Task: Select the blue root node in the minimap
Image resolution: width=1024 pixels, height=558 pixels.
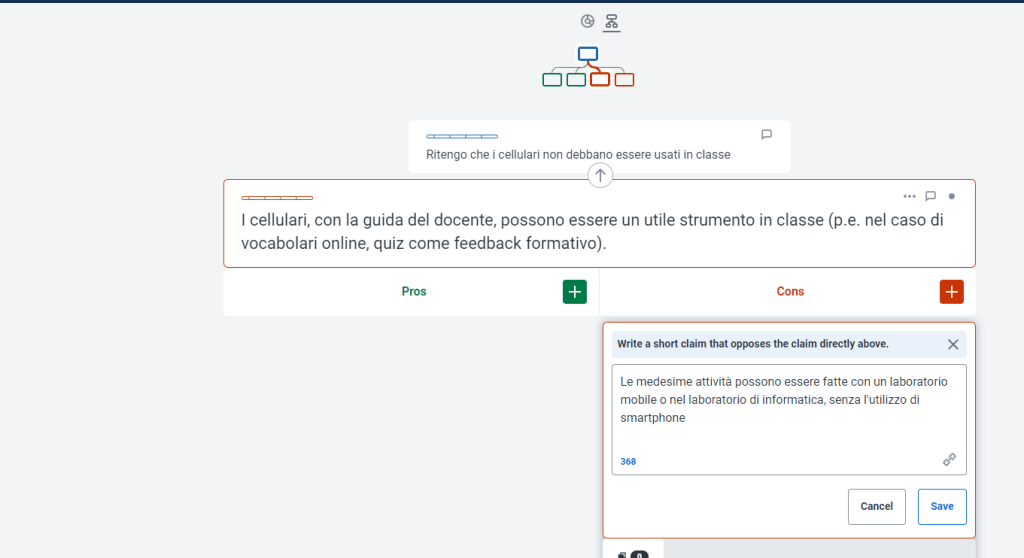Action: [588, 54]
